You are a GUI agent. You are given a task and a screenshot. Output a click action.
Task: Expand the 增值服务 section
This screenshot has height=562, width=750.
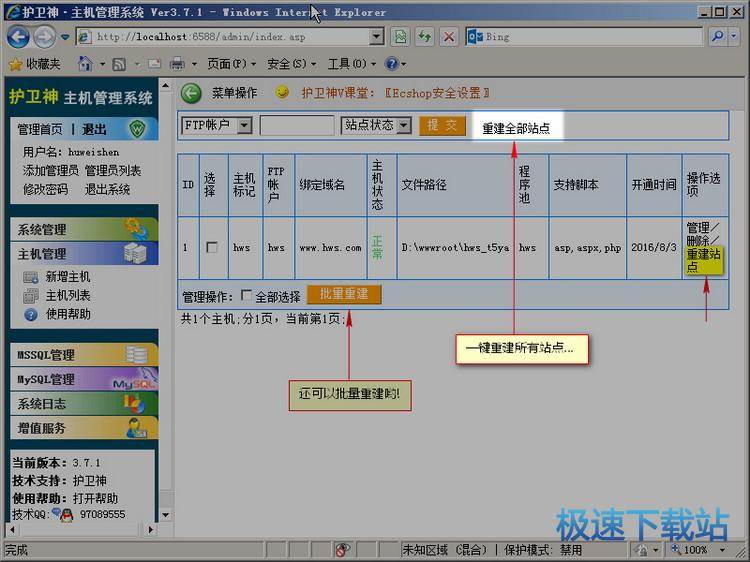click(84, 428)
